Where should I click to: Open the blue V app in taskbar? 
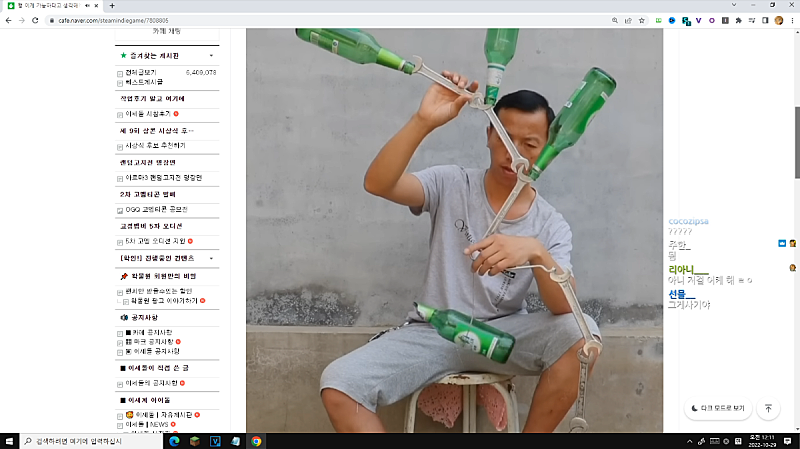click(215, 441)
